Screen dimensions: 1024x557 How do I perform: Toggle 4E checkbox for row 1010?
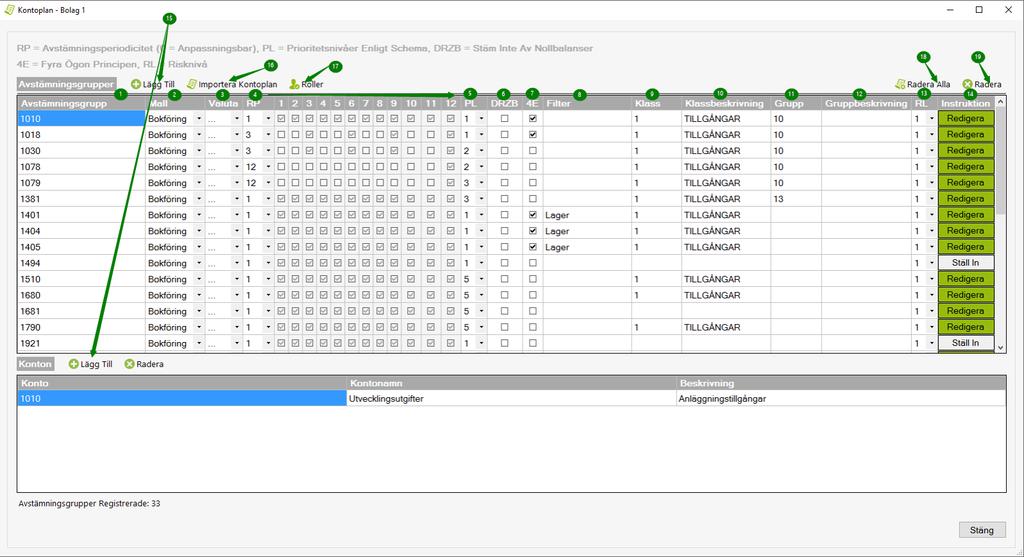[x=533, y=119]
